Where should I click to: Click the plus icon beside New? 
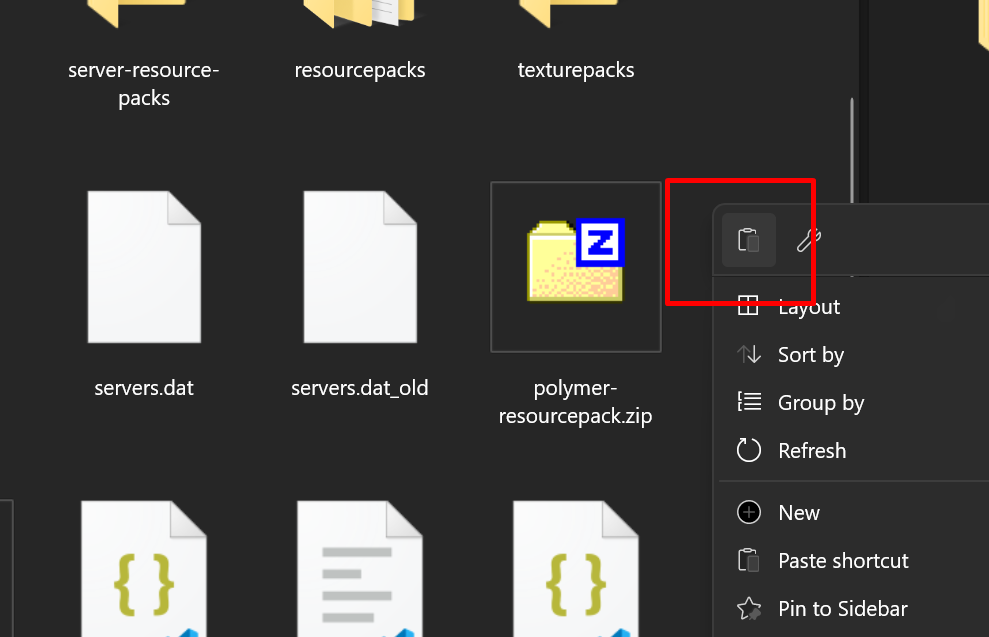pos(749,512)
